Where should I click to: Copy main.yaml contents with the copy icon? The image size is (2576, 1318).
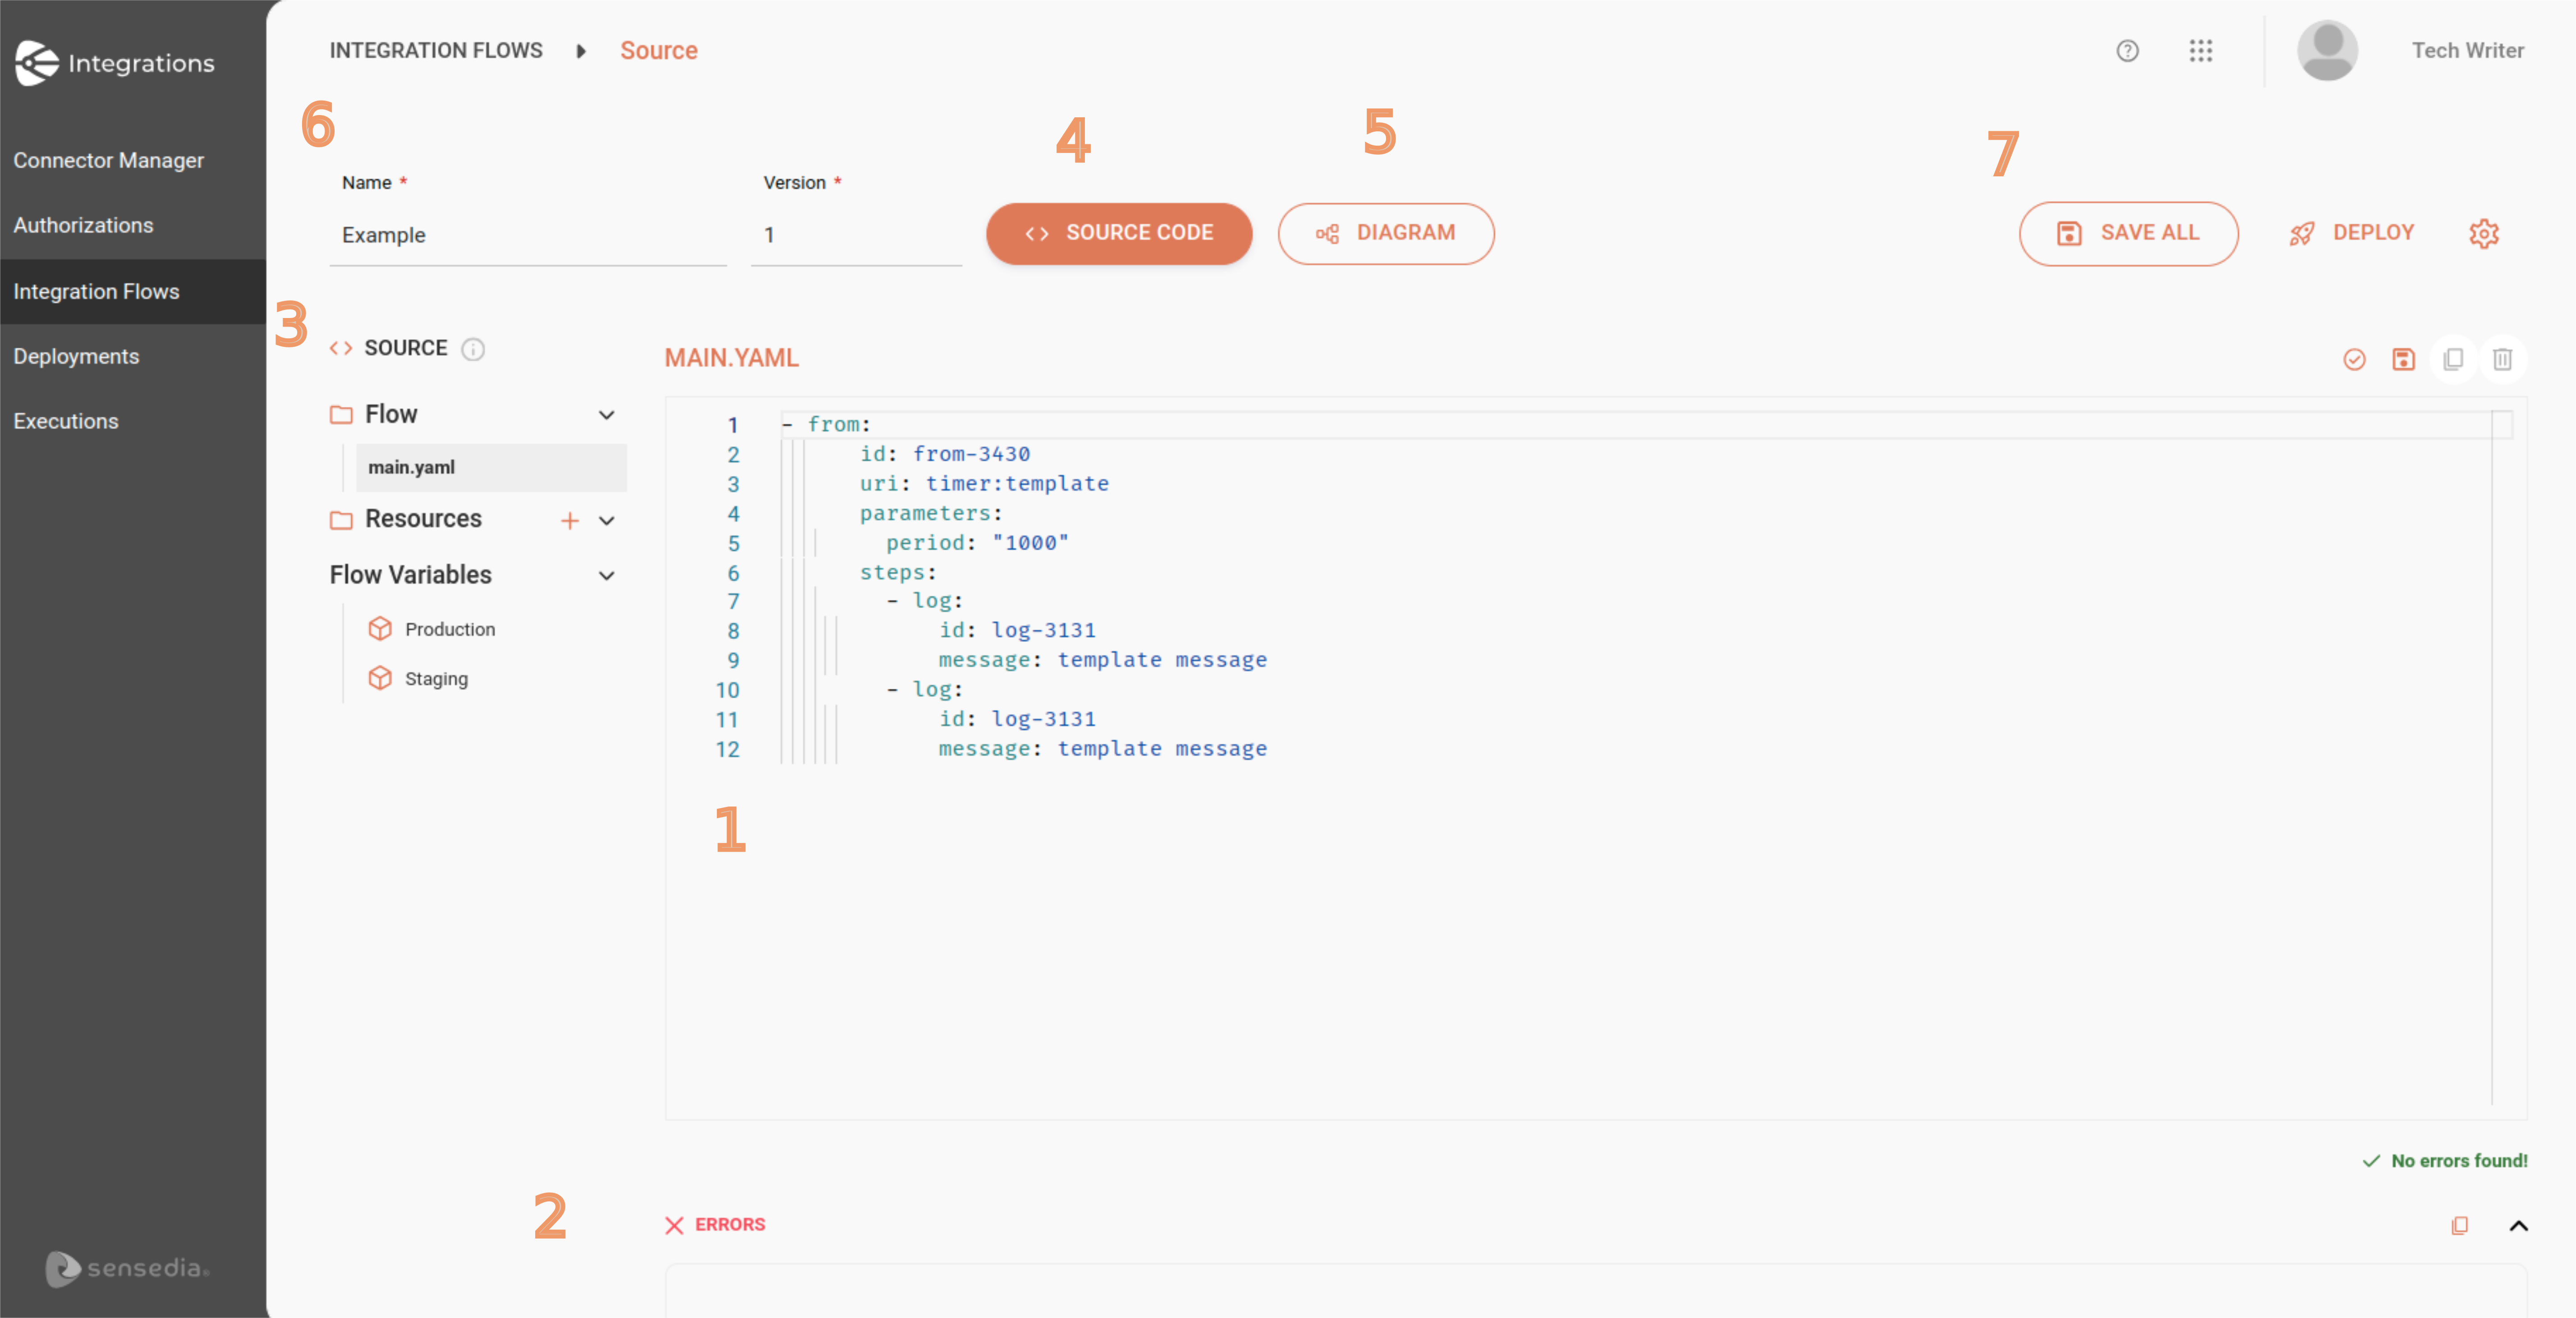point(2453,359)
